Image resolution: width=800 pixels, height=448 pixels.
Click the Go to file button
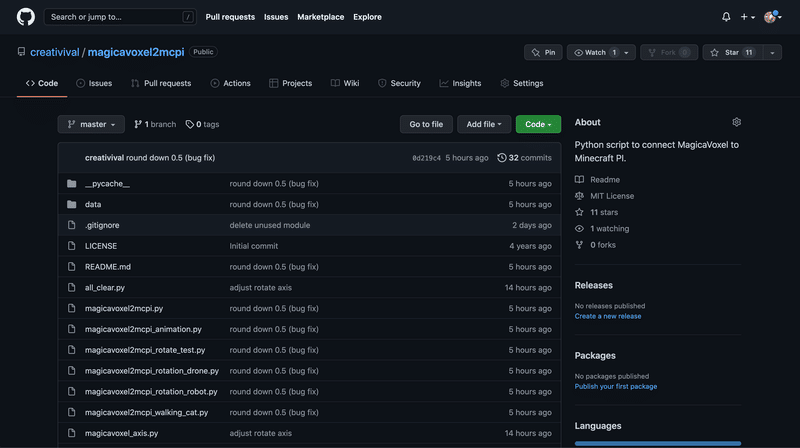(426, 124)
